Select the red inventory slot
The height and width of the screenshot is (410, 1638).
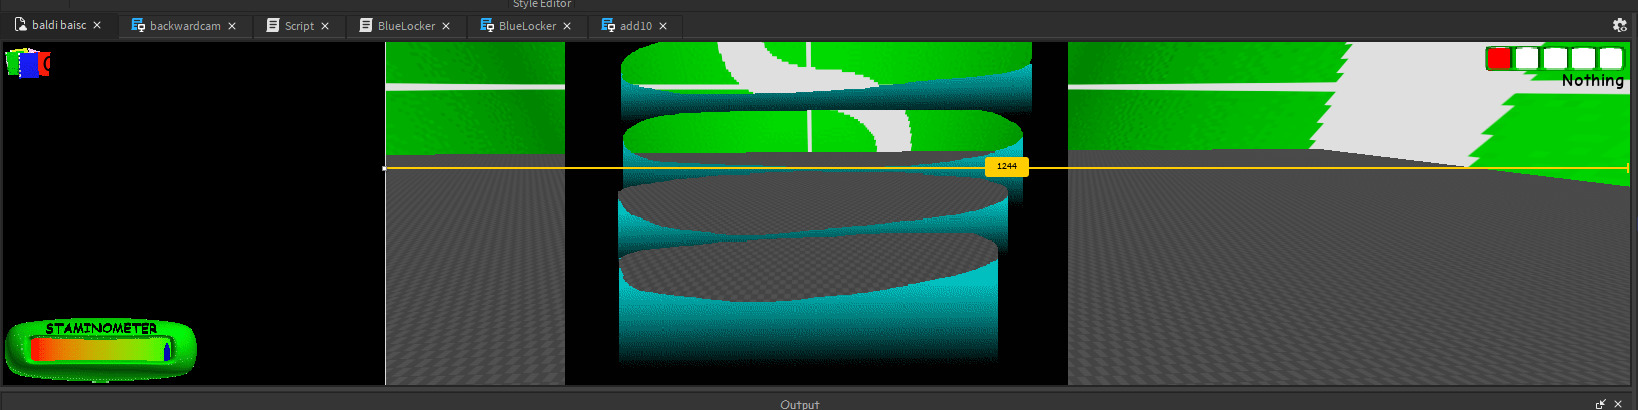[1498, 58]
